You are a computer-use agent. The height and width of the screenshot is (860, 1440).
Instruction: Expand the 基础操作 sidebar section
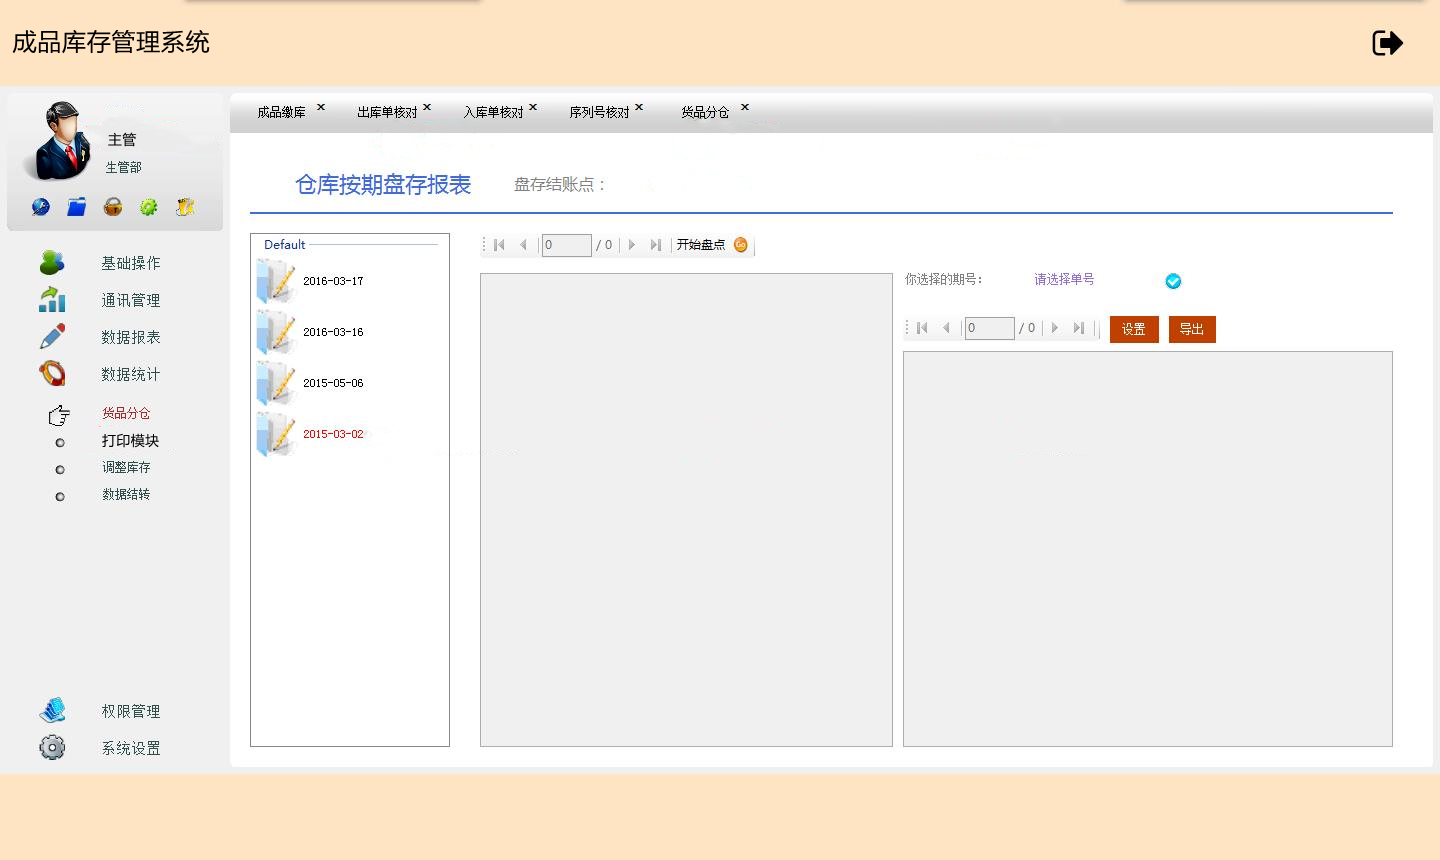coord(130,263)
